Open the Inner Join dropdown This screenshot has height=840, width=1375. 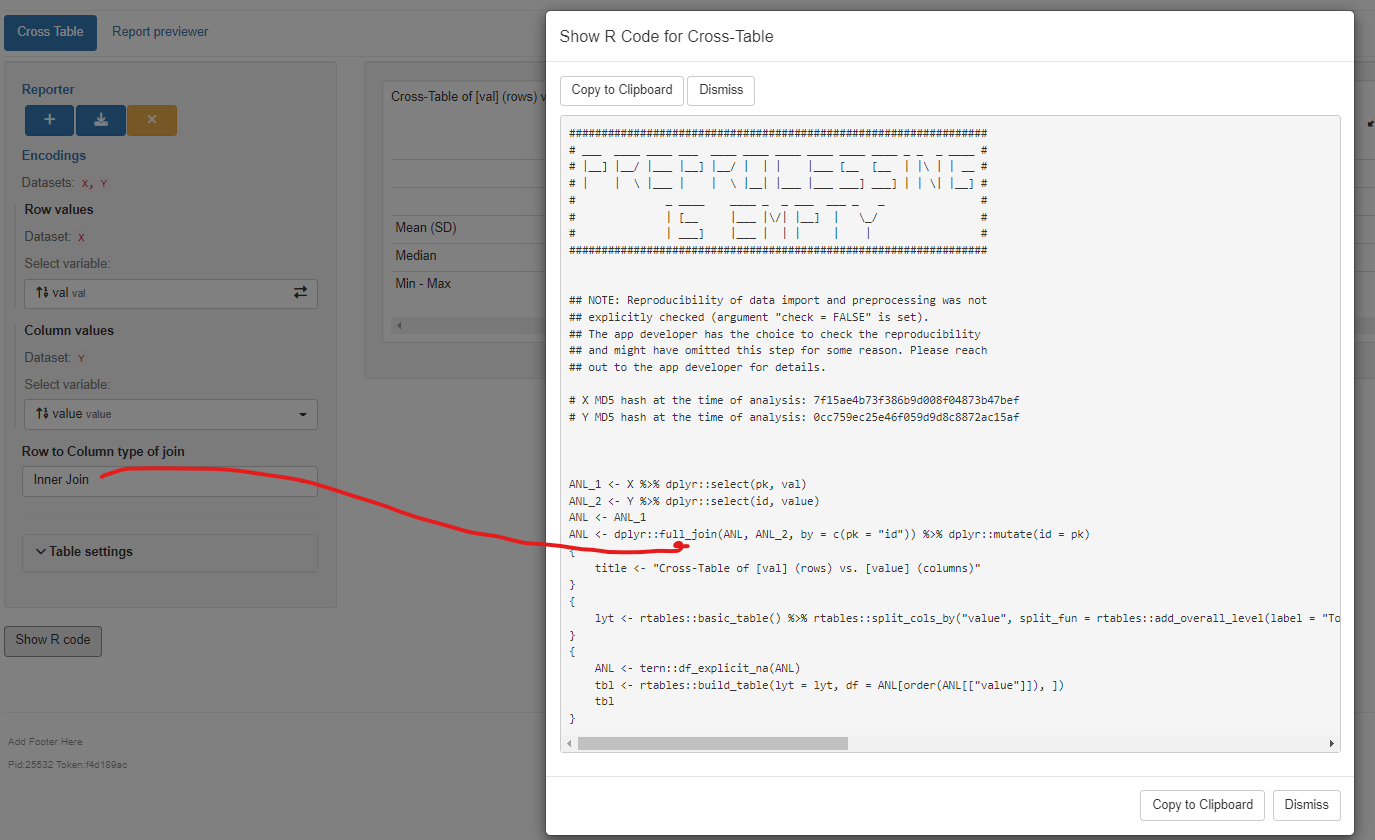(169, 481)
